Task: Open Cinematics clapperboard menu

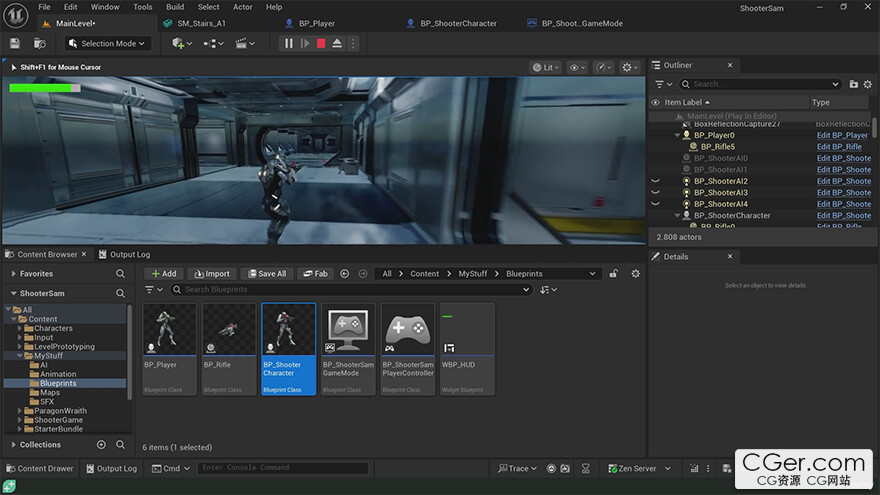Action: 245,43
